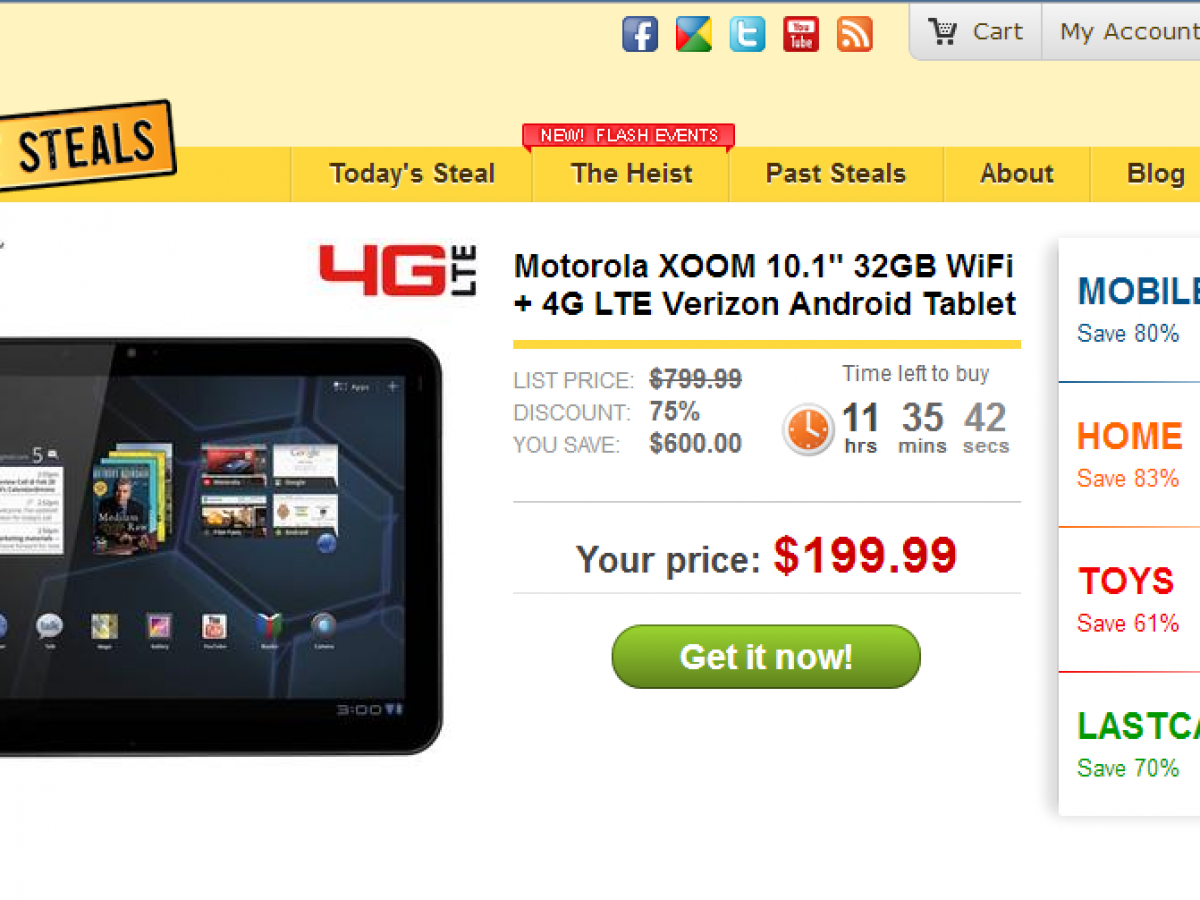This screenshot has width=1200, height=900.
Task: View Past Steals tab
Action: (x=836, y=174)
